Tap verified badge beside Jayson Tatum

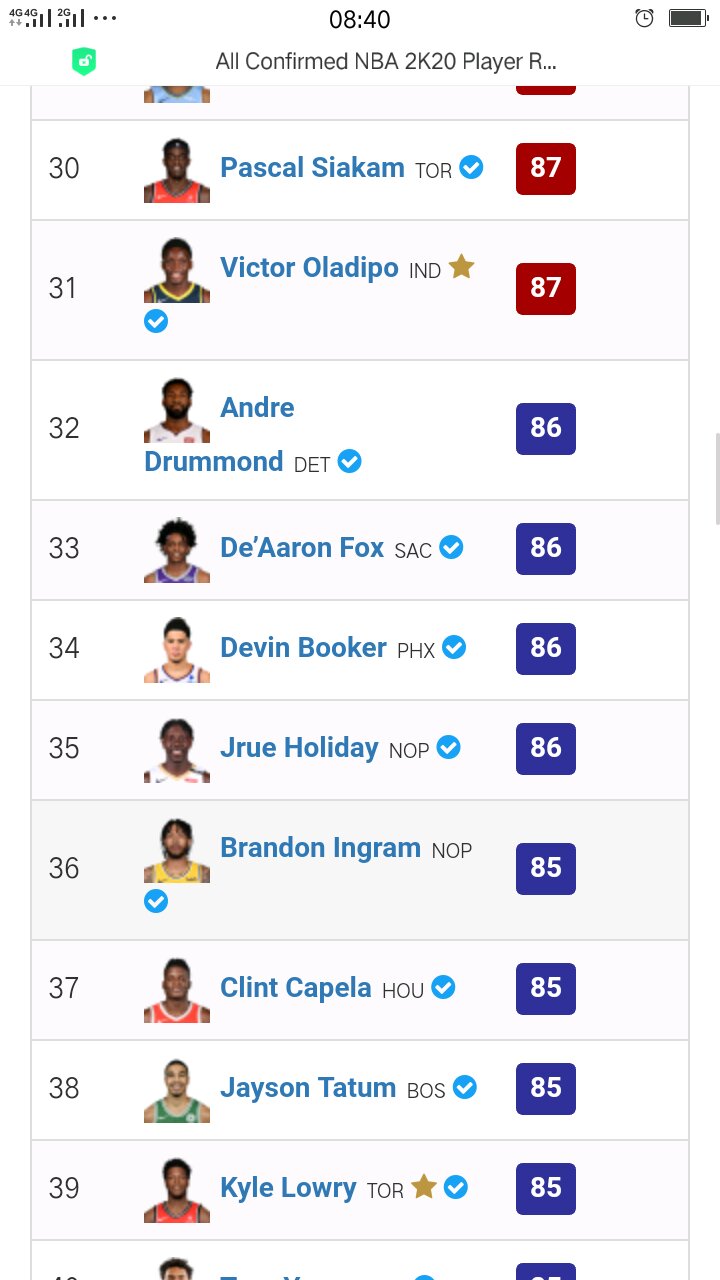465,1087
